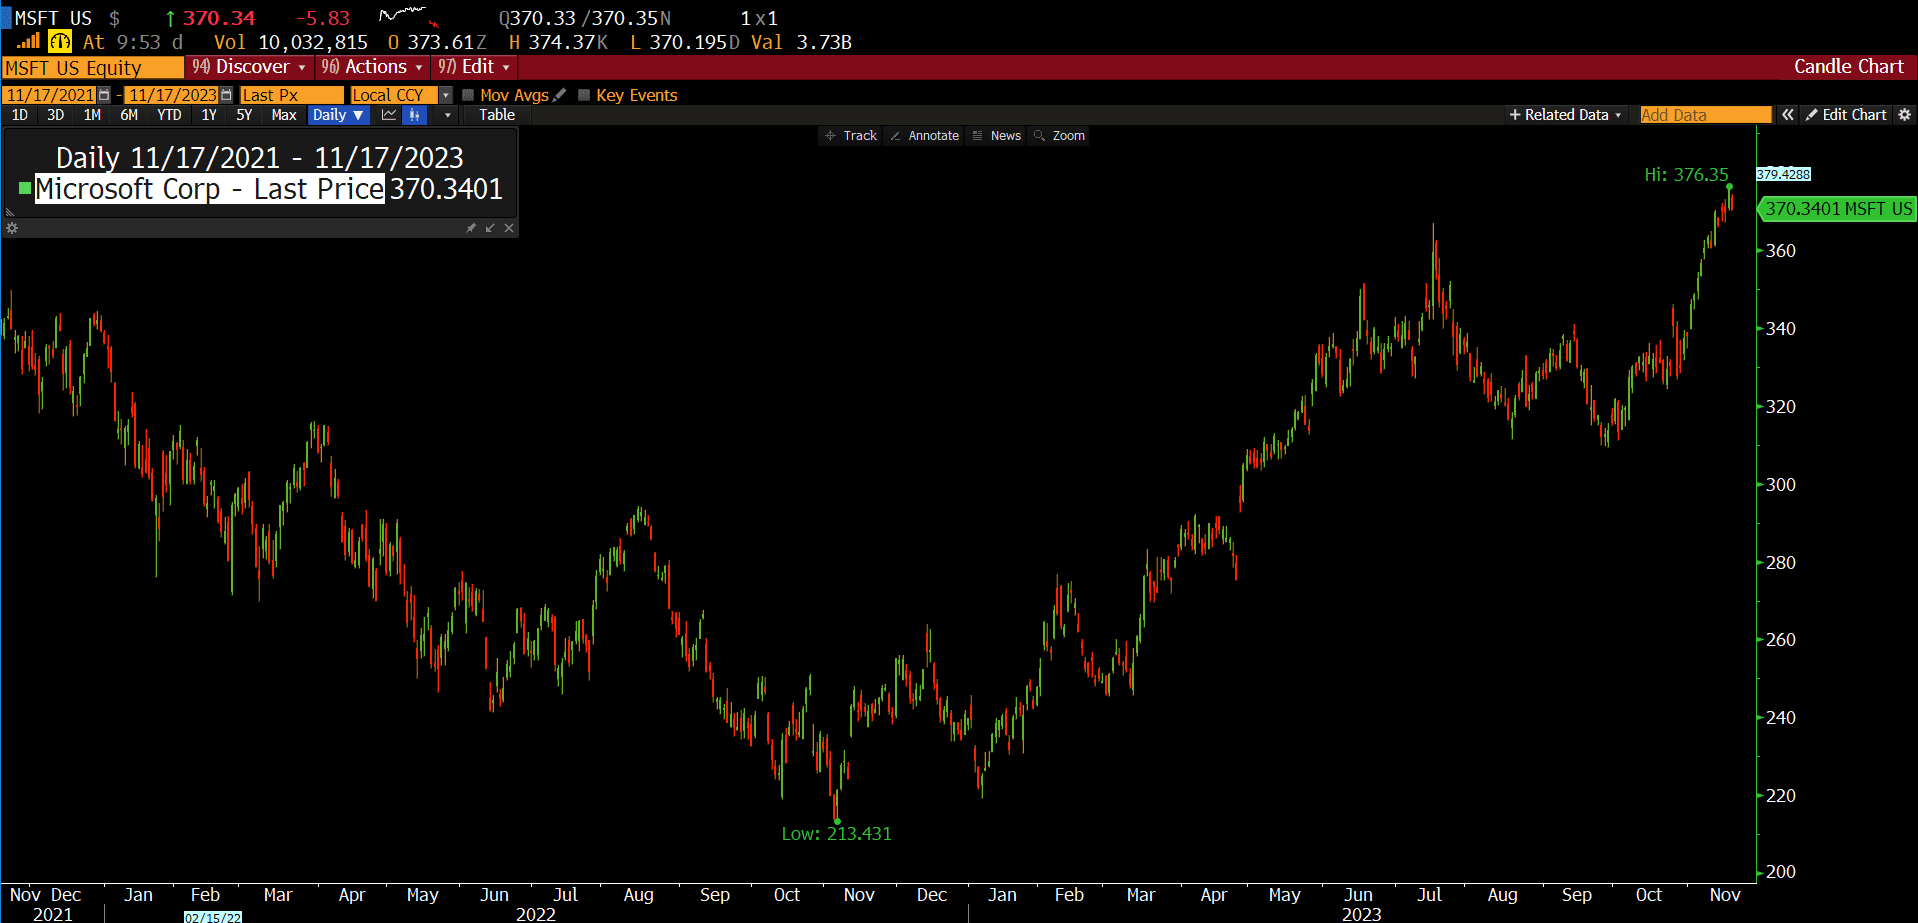
Task: Open the Discover menu
Action: tap(249, 67)
